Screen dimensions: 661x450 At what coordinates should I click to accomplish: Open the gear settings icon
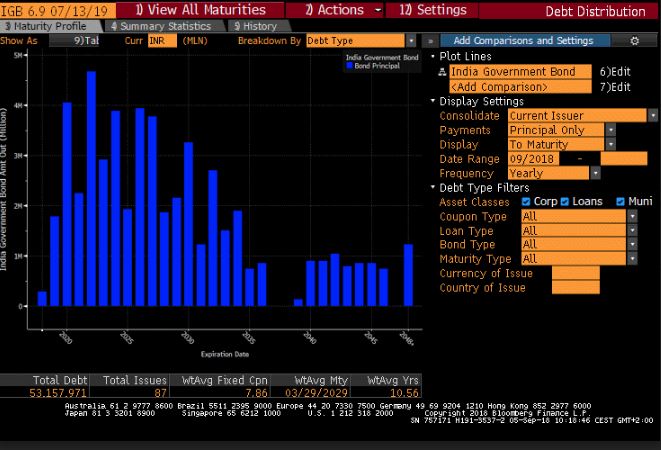point(634,41)
